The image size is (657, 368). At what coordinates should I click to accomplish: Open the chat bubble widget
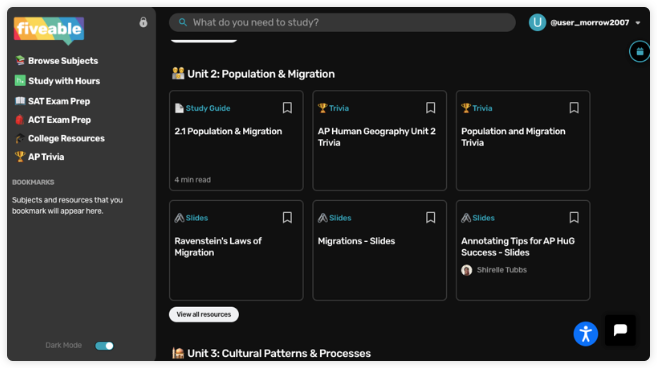[x=620, y=330]
